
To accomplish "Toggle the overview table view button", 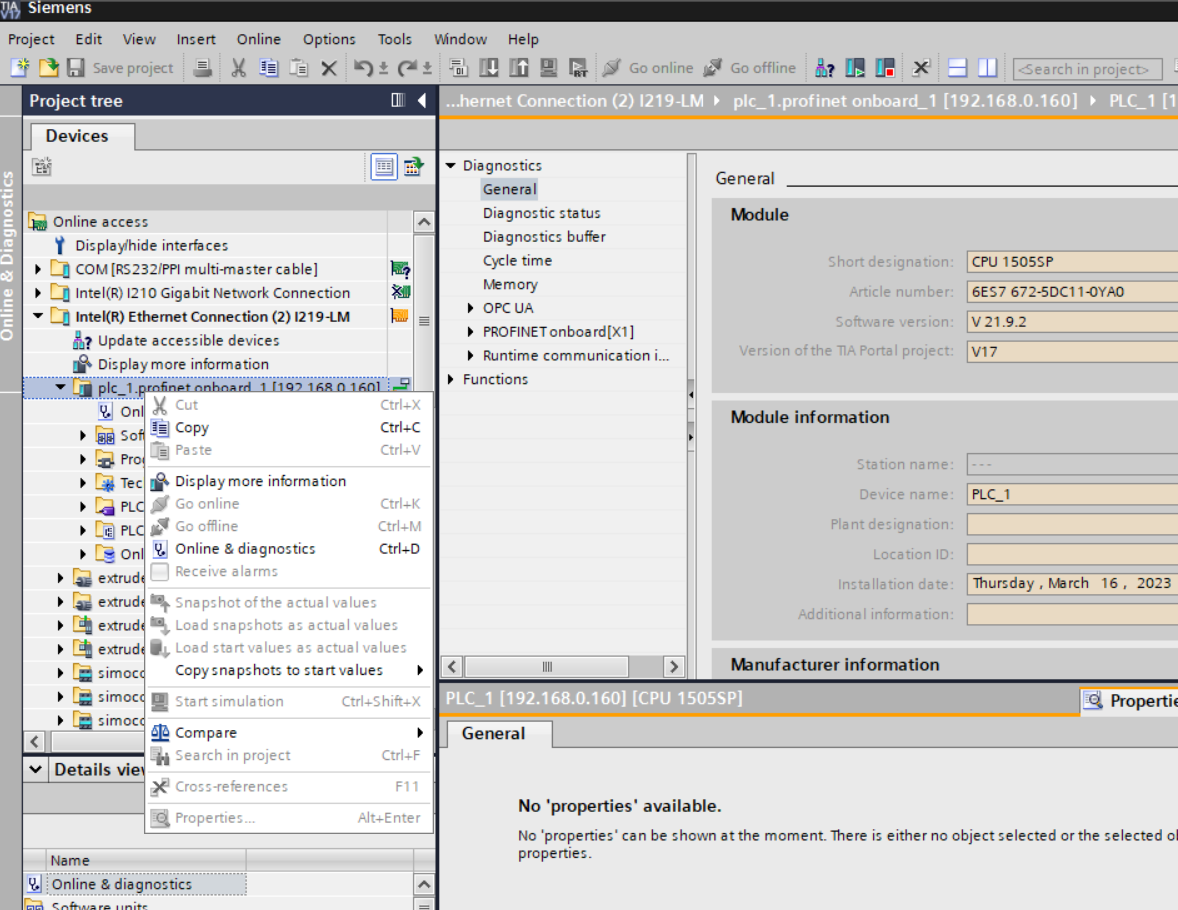I will click(x=384, y=167).
